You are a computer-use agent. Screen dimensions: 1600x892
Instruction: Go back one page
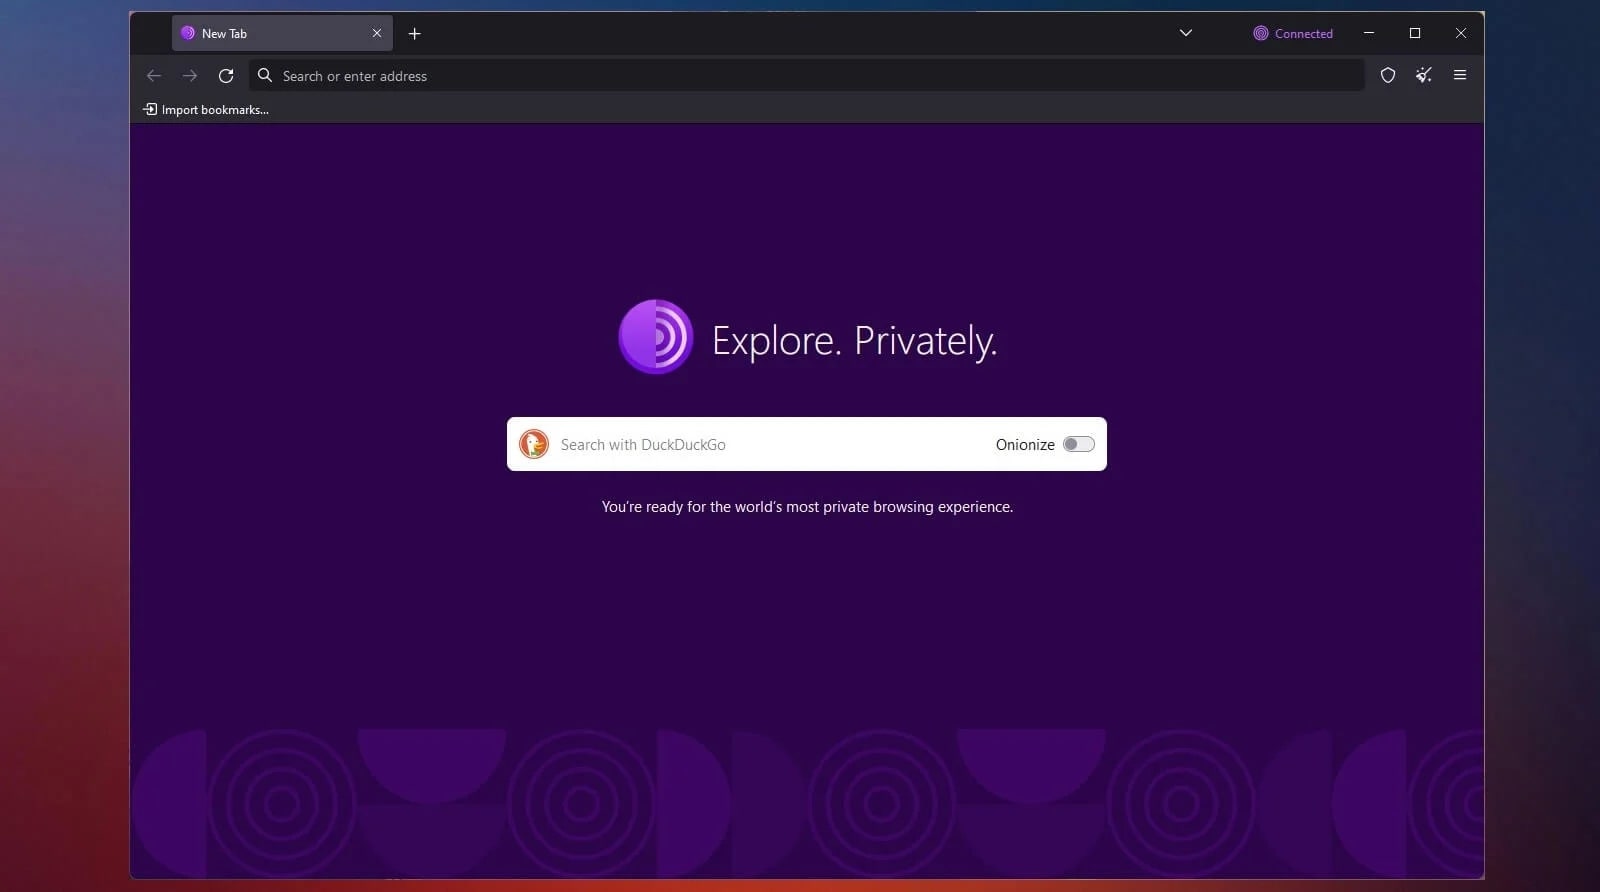coord(154,76)
